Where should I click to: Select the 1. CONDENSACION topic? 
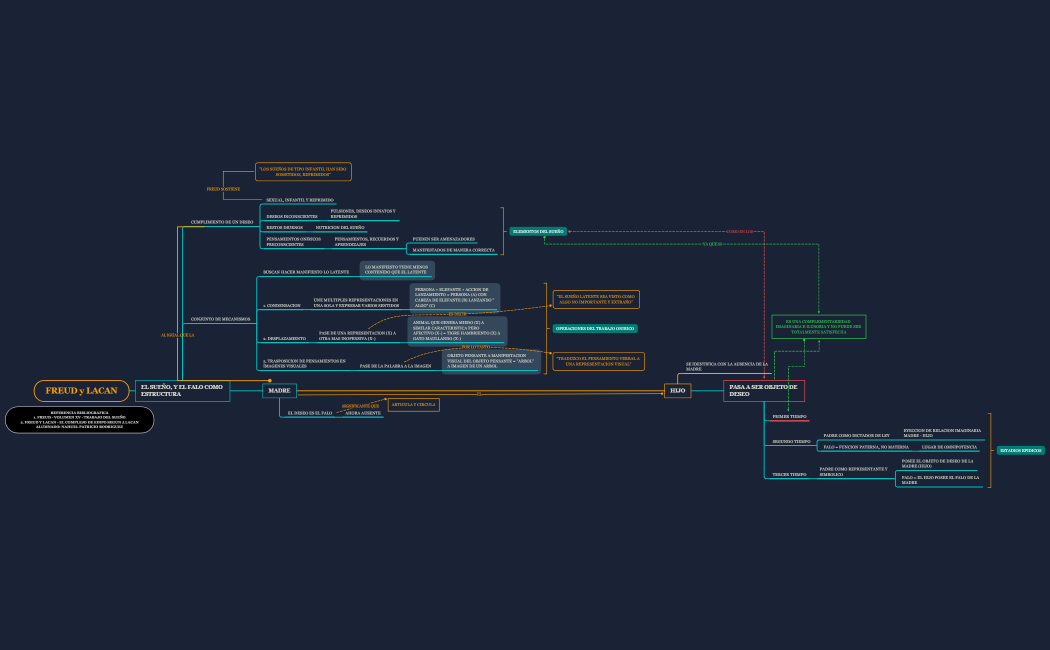click(x=282, y=305)
